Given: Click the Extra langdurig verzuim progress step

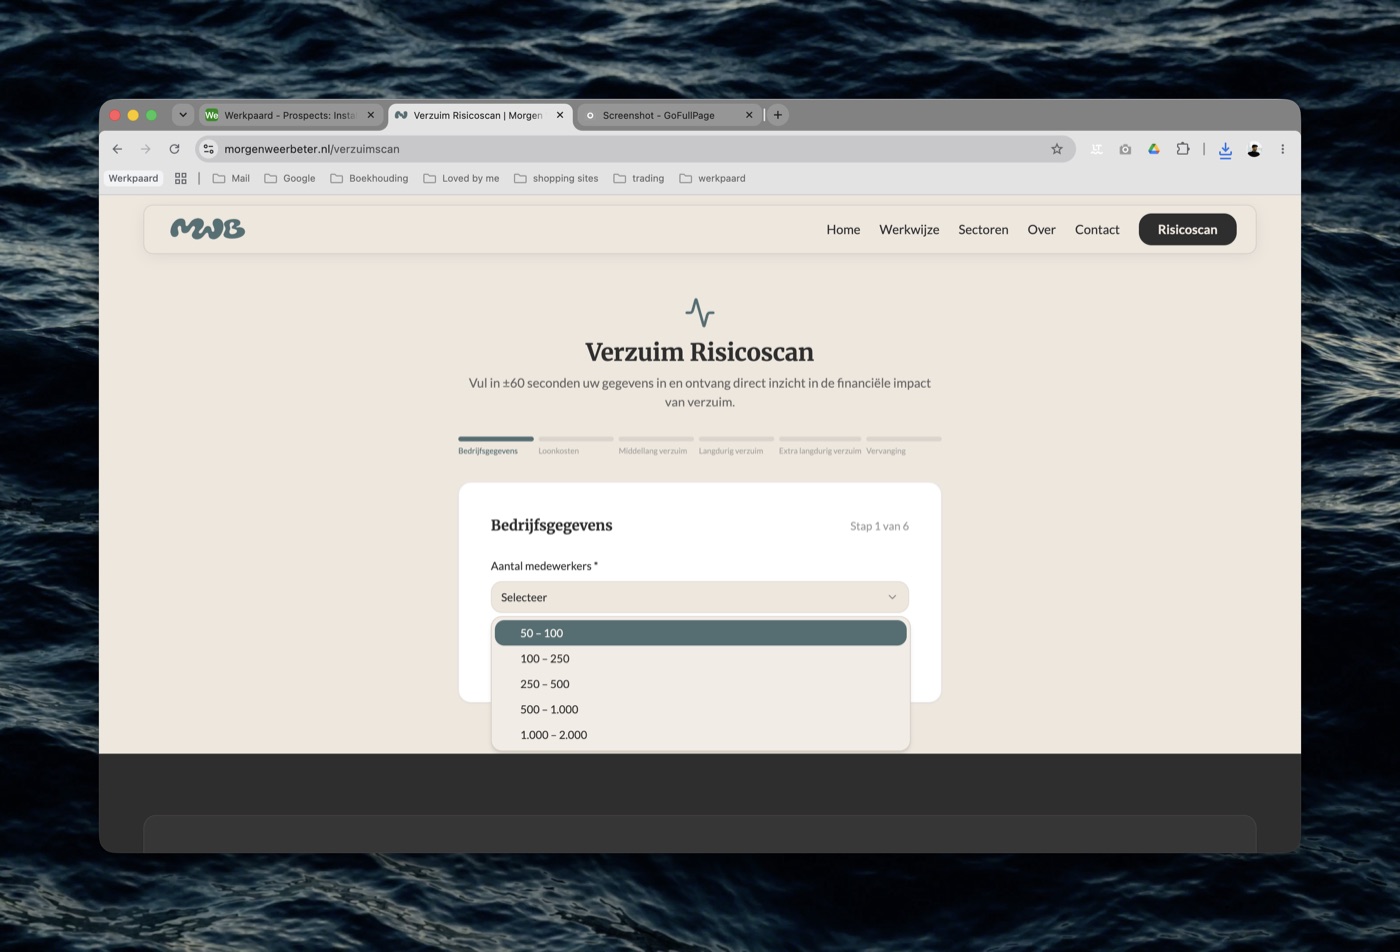Looking at the screenshot, I should 820,445.
